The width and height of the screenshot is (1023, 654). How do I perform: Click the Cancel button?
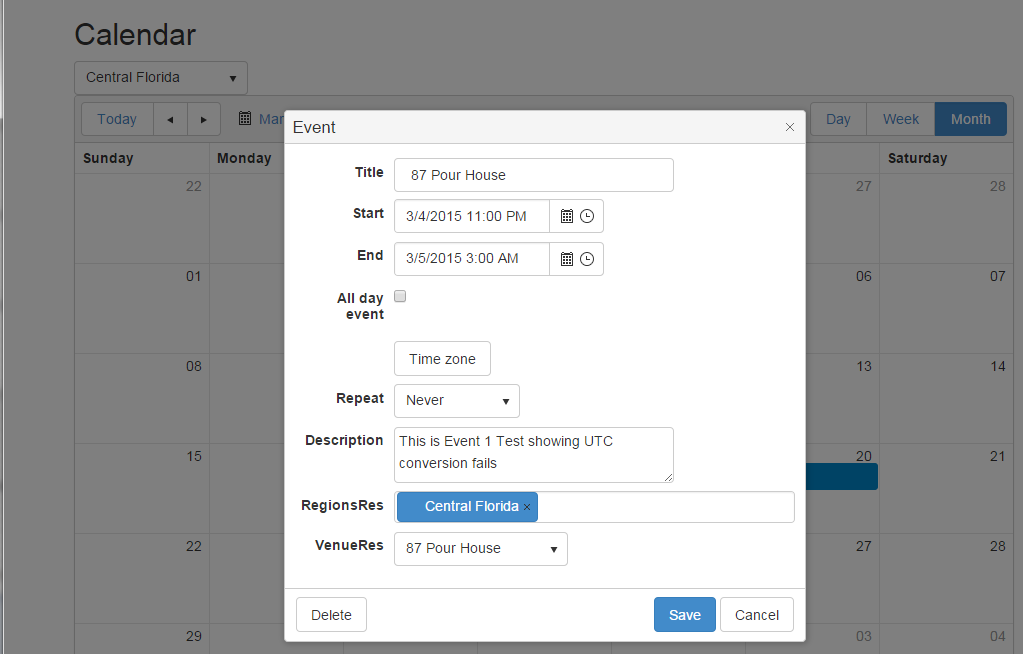click(756, 615)
